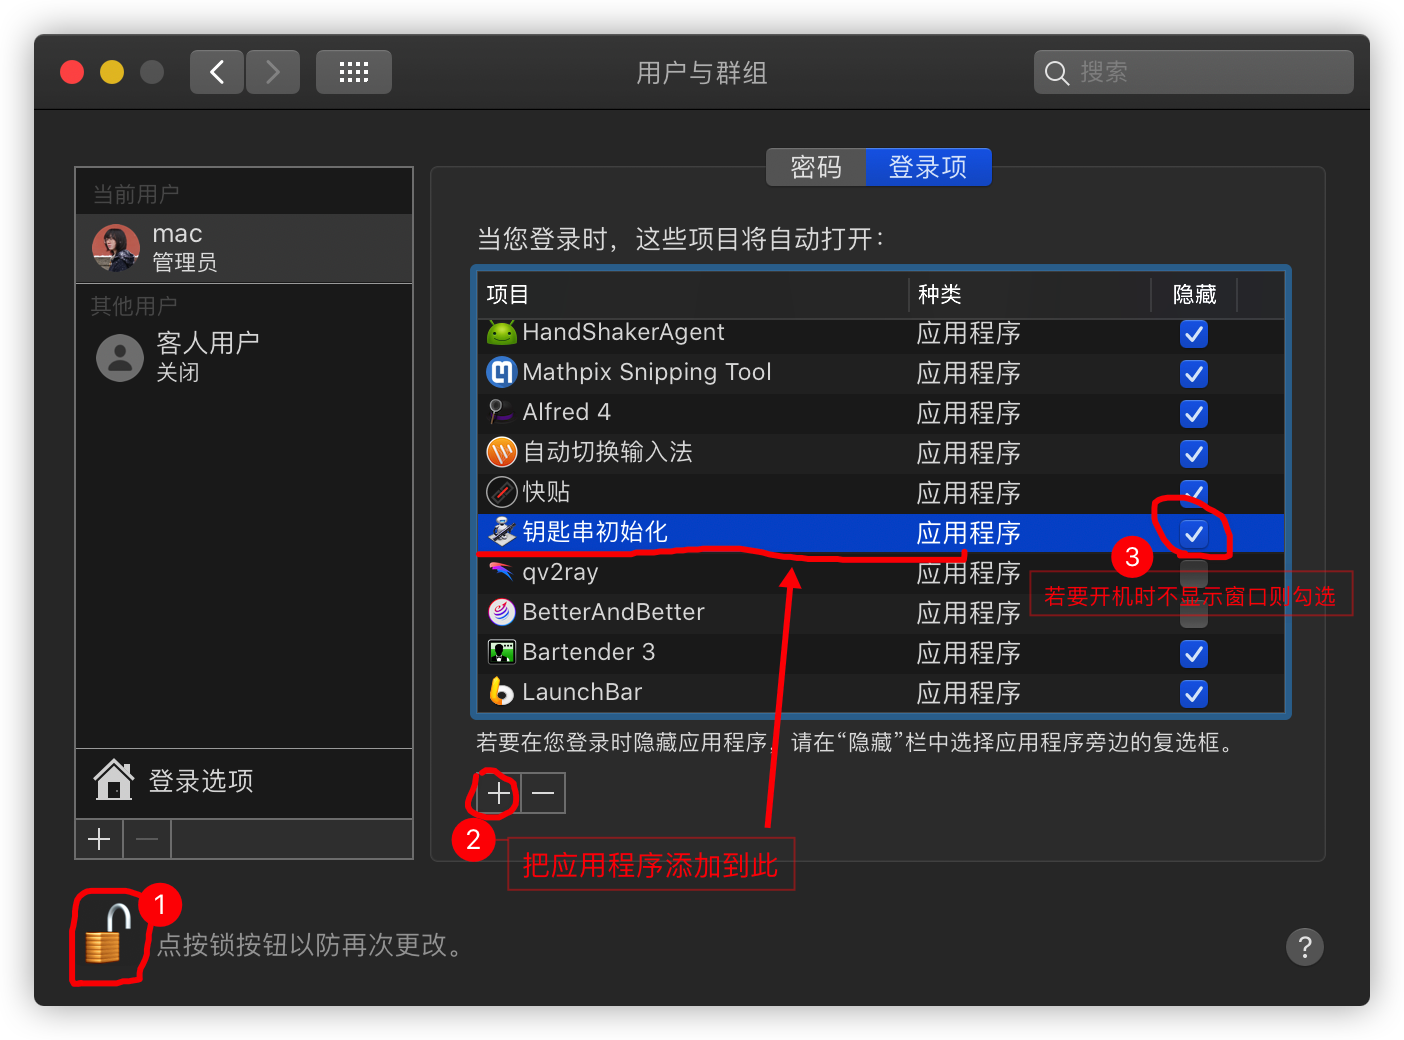Open the show-all grid icon in toolbar

pos(354,72)
